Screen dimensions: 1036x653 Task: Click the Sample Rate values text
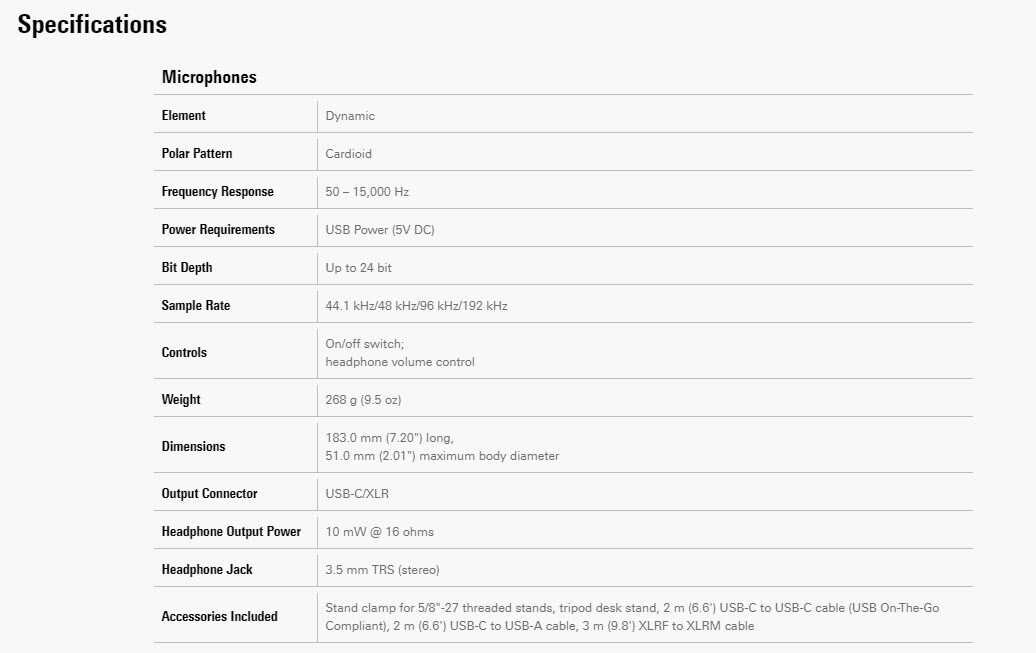[416, 306]
